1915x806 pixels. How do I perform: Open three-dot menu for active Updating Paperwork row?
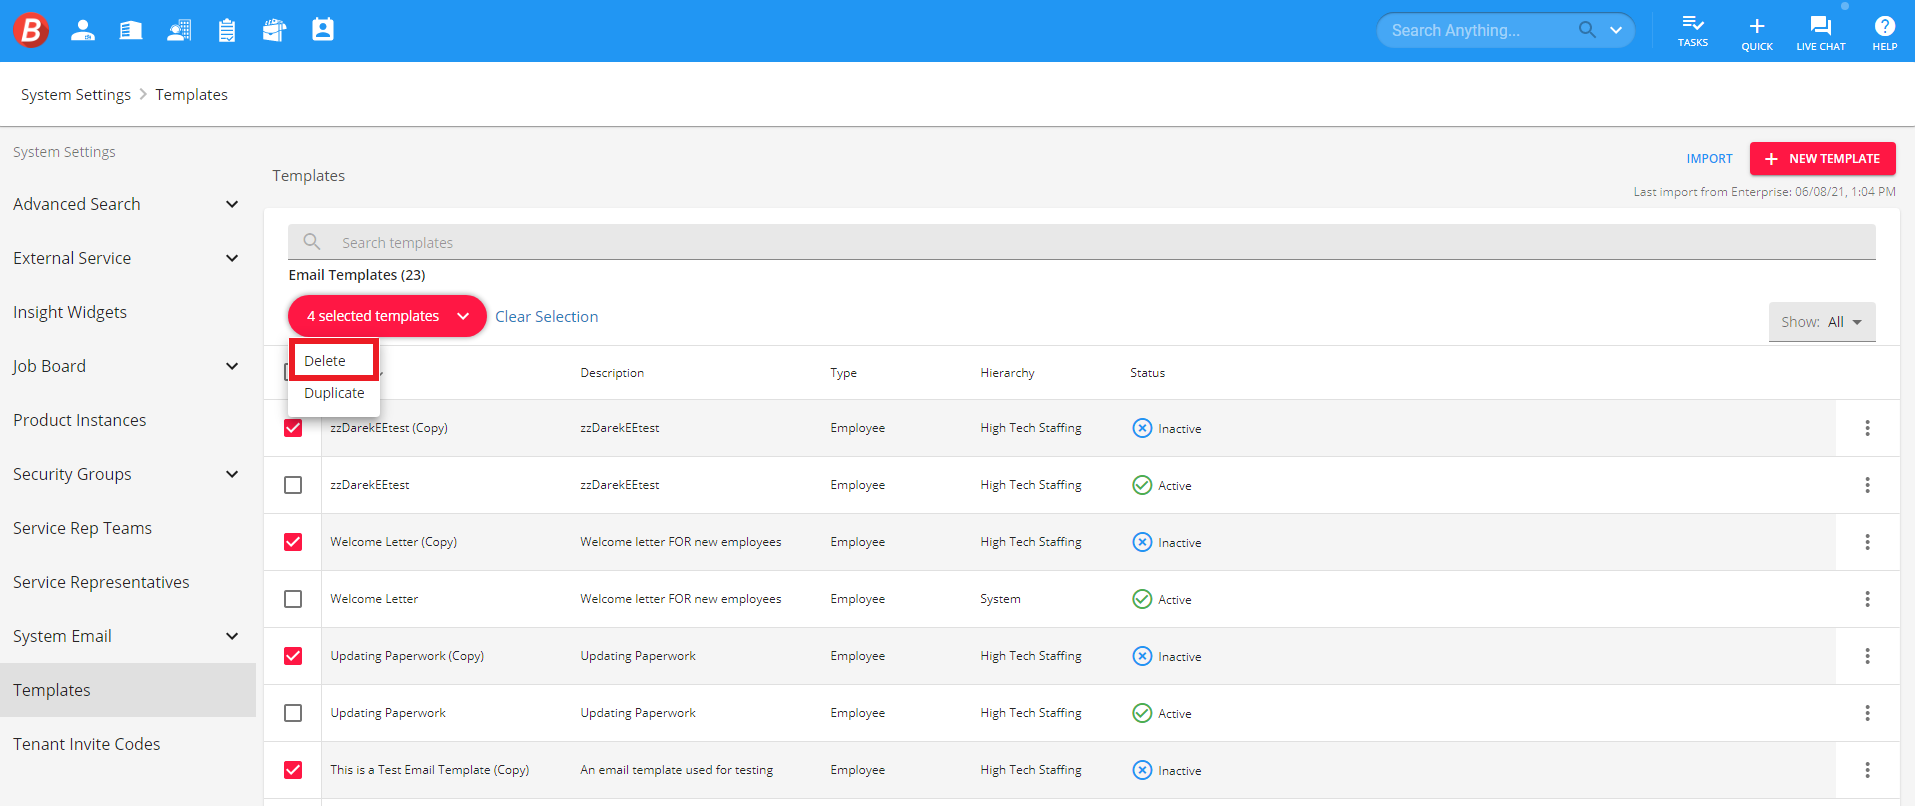coord(1867,713)
